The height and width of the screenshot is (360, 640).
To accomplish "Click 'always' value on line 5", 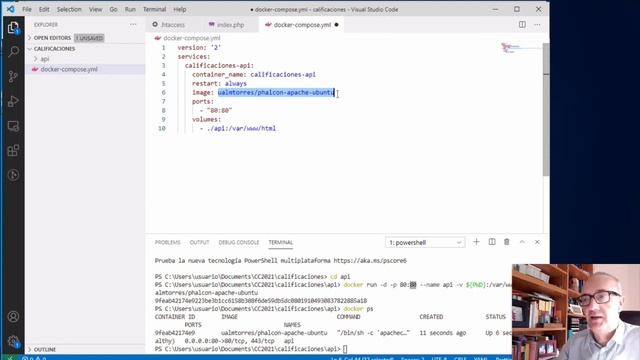I will coord(236,84).
